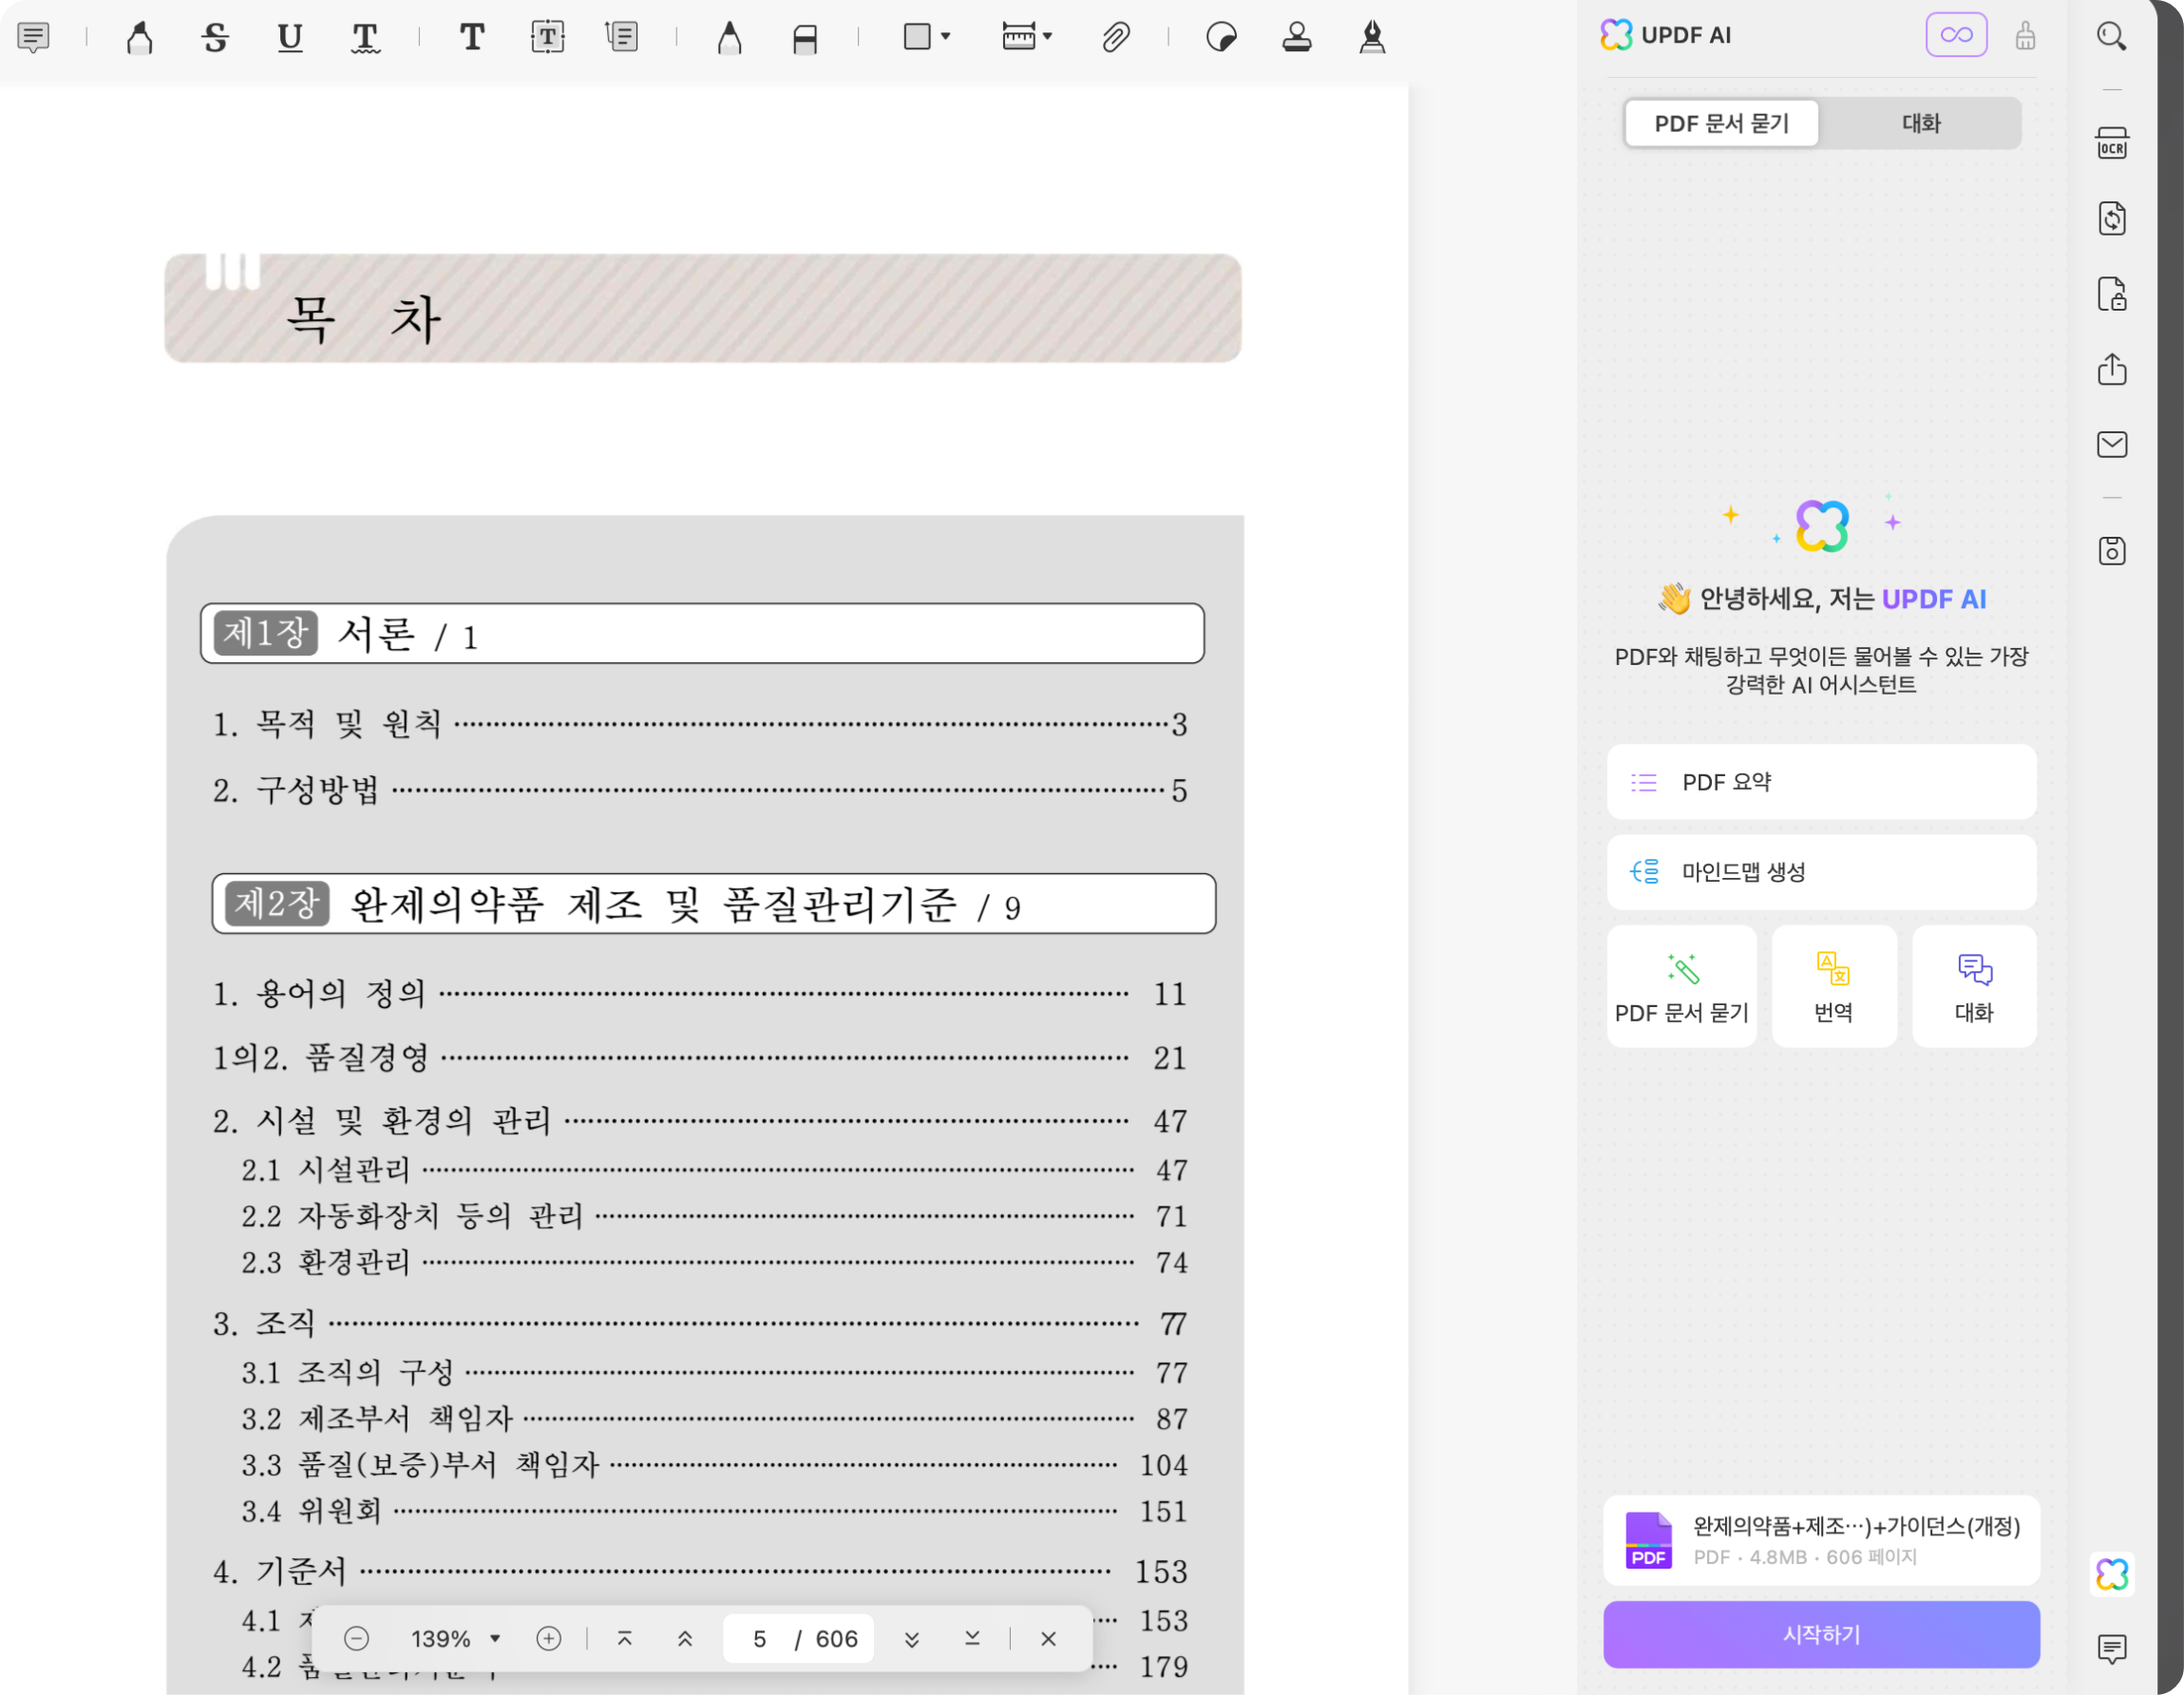The image size is (2184, 1695).
Task: Click the 번역 translate card
Action: [x=1833, y=986]
